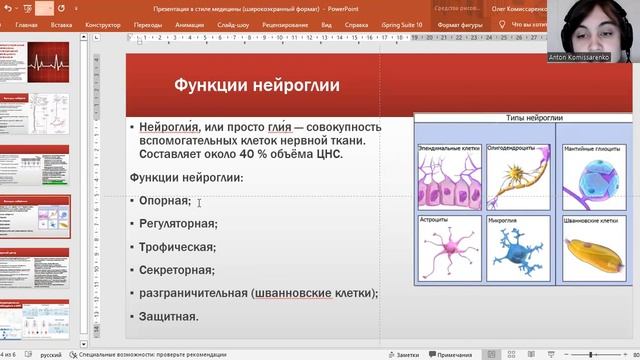Screen dimensions: 640x360
Task: Click the Астроциты cell image
Action: pyautogui.click(x=450, y=249)
